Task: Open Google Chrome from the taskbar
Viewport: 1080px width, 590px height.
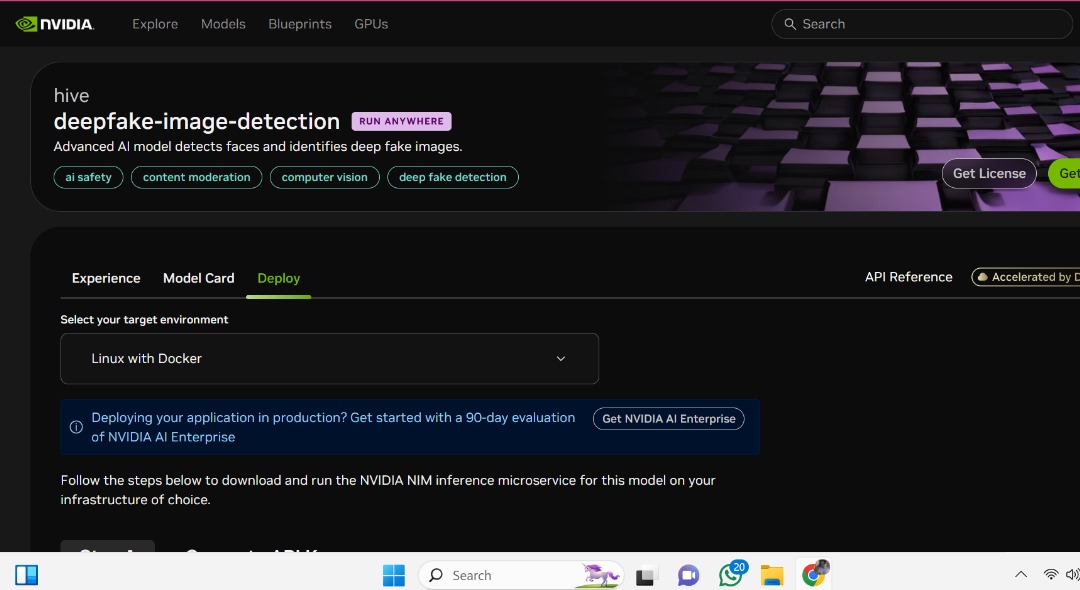Action: pyautogui.click(x=814, y=573)
